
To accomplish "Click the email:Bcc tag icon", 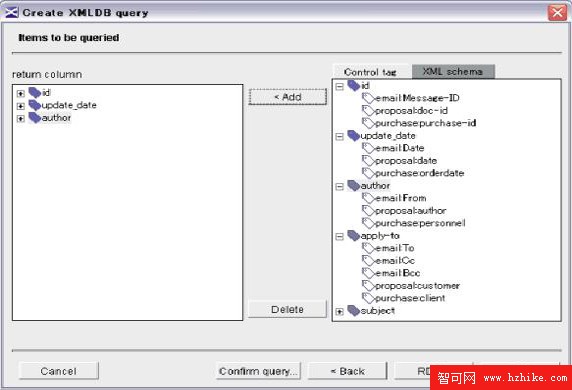I will pyautogui.click(x=368, y=273).
